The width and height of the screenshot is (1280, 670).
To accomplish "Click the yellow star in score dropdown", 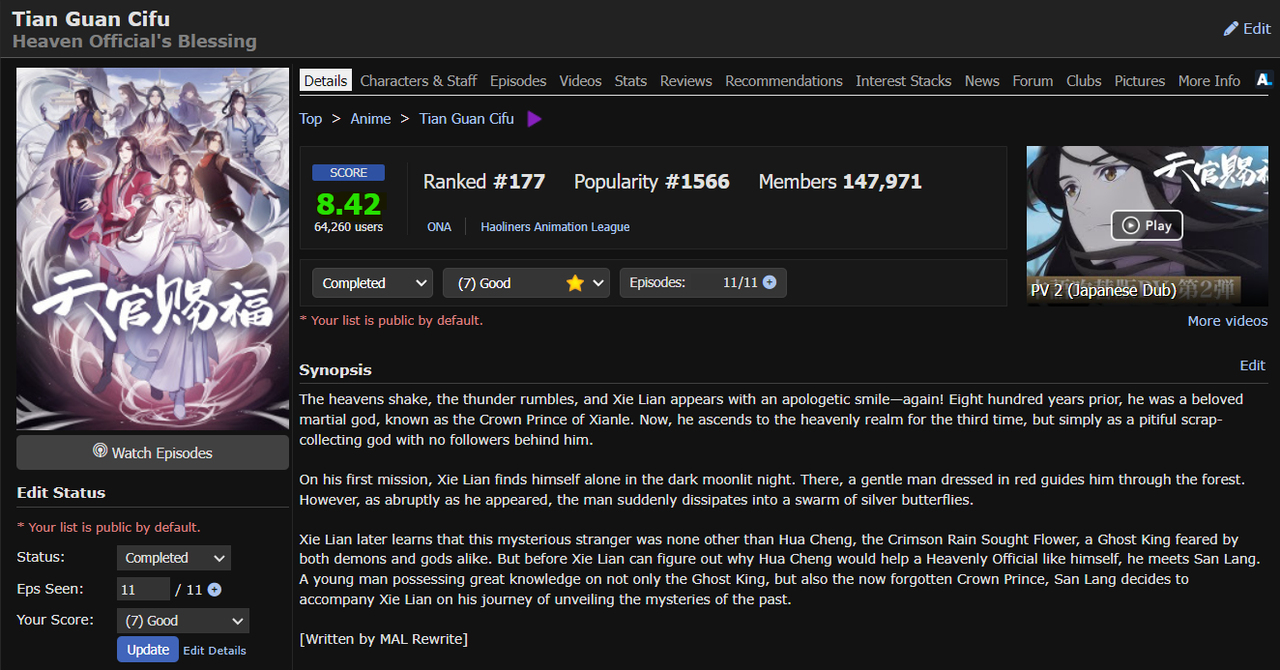I will pos(575,283).
